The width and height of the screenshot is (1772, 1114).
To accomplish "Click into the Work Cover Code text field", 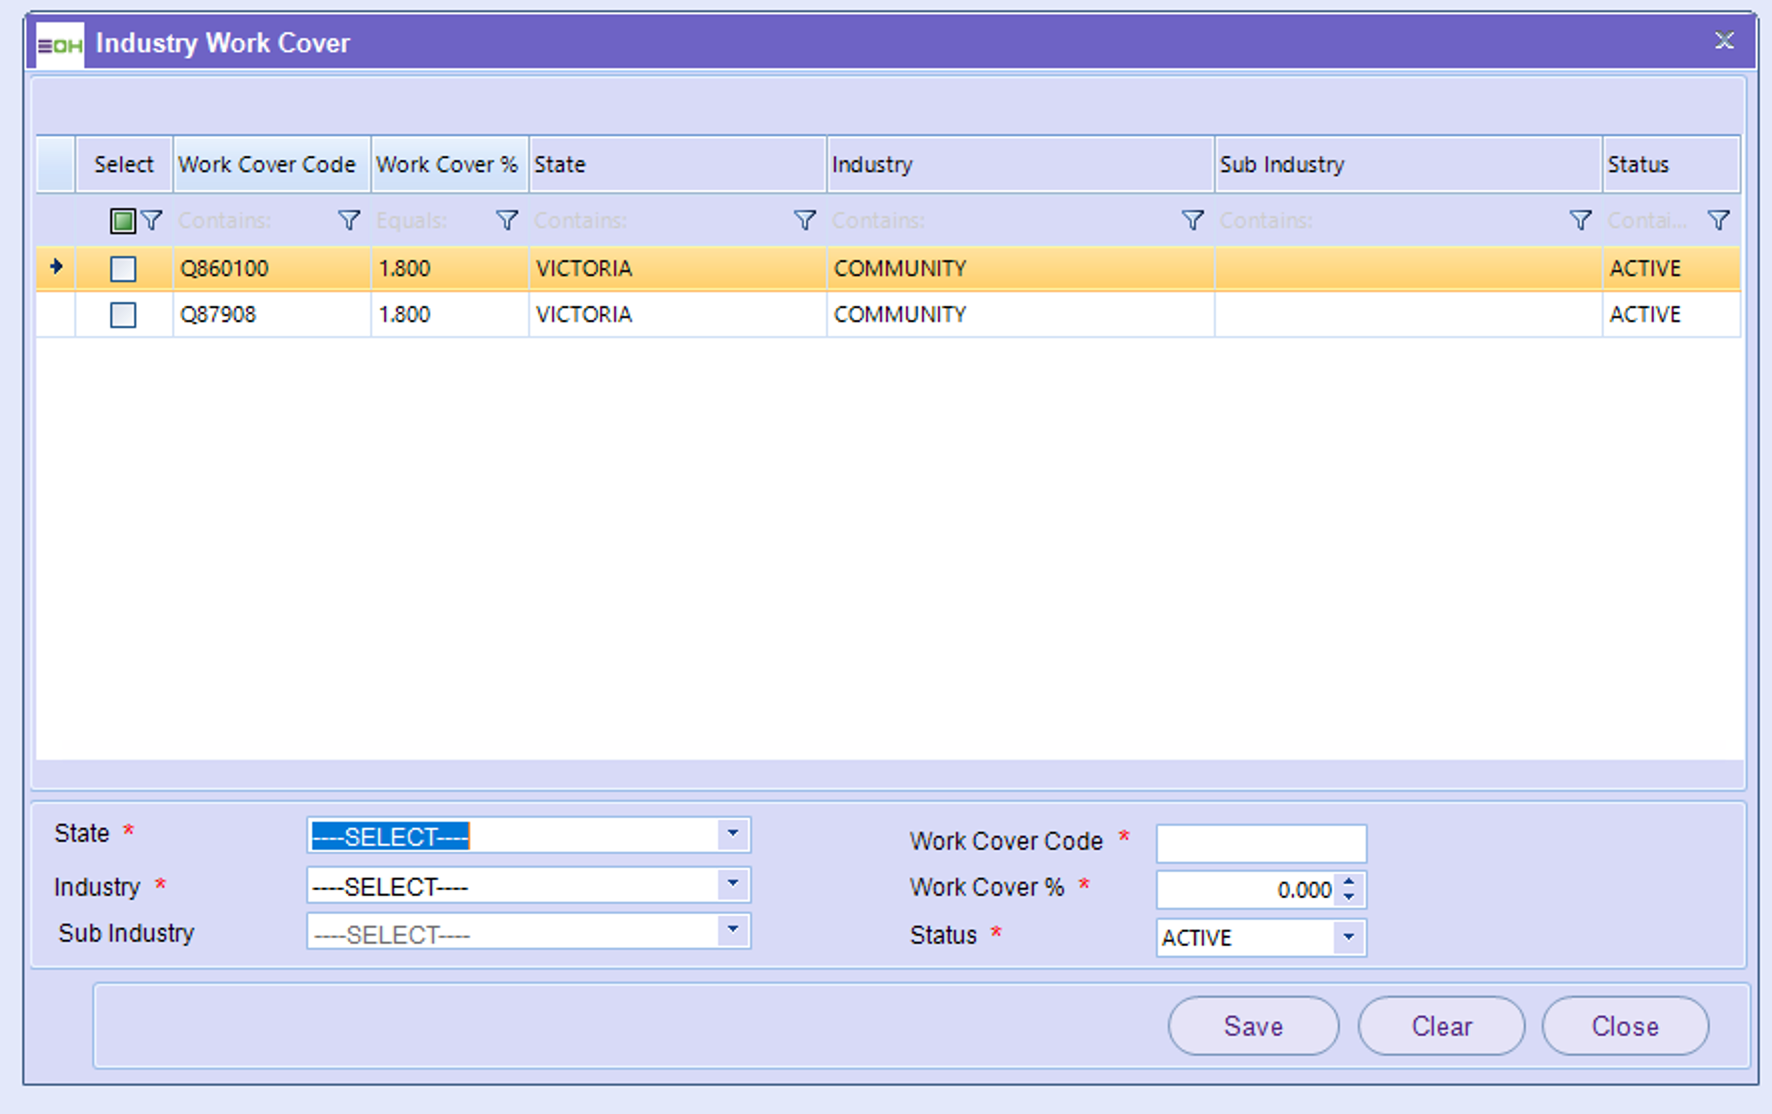I will (1260, 843).
